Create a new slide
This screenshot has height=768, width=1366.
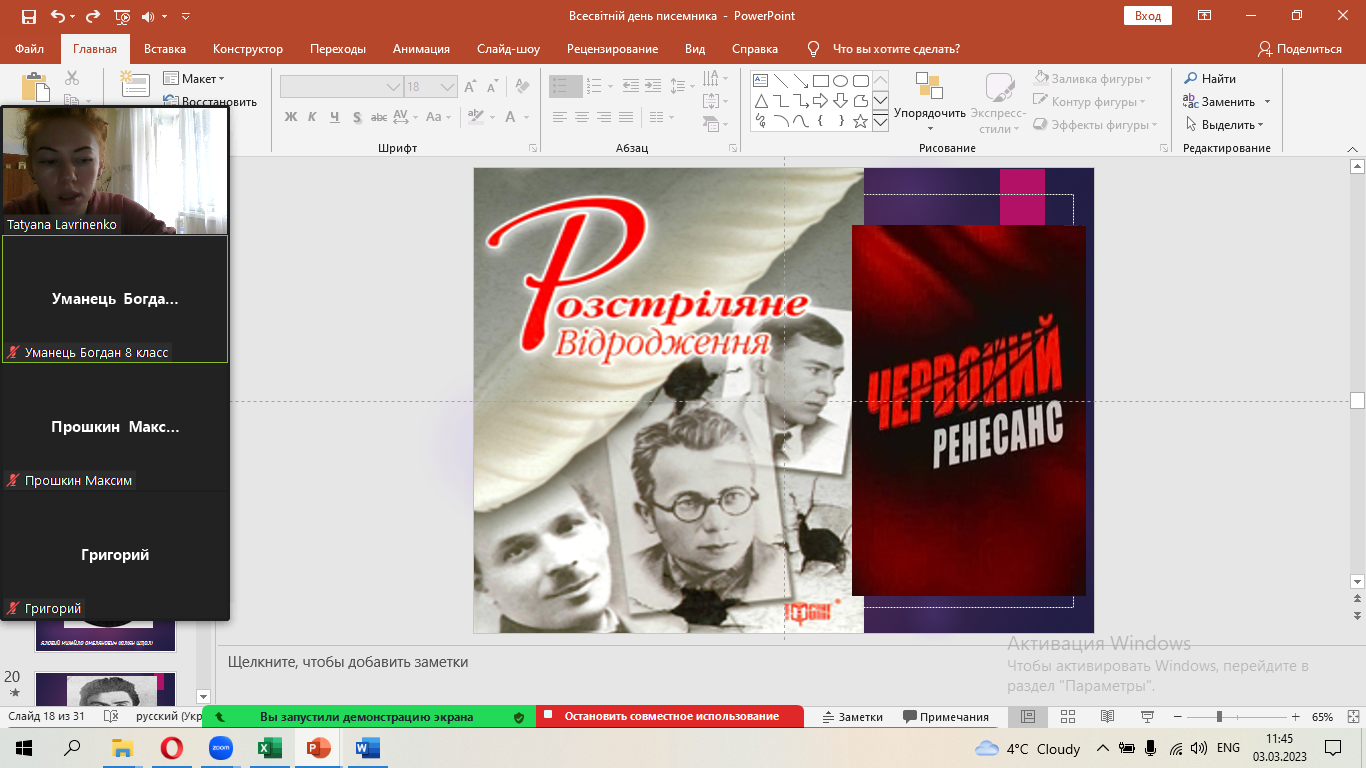coord(135,84)
